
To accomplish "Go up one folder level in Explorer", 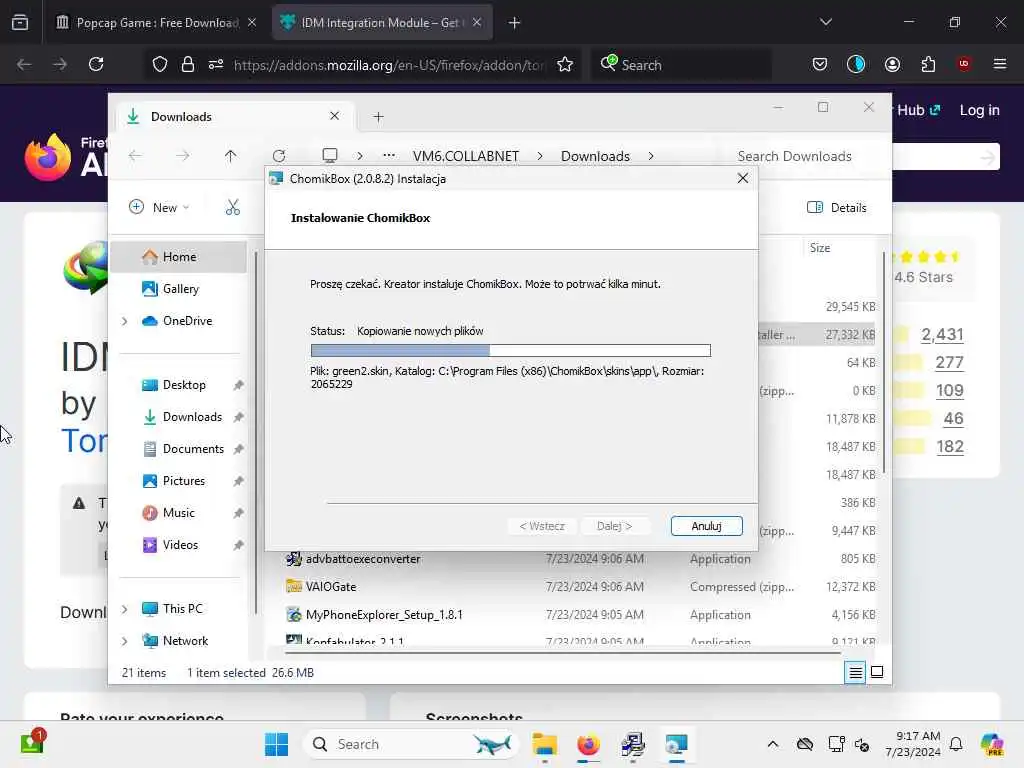I will click(x=231, y=155).
